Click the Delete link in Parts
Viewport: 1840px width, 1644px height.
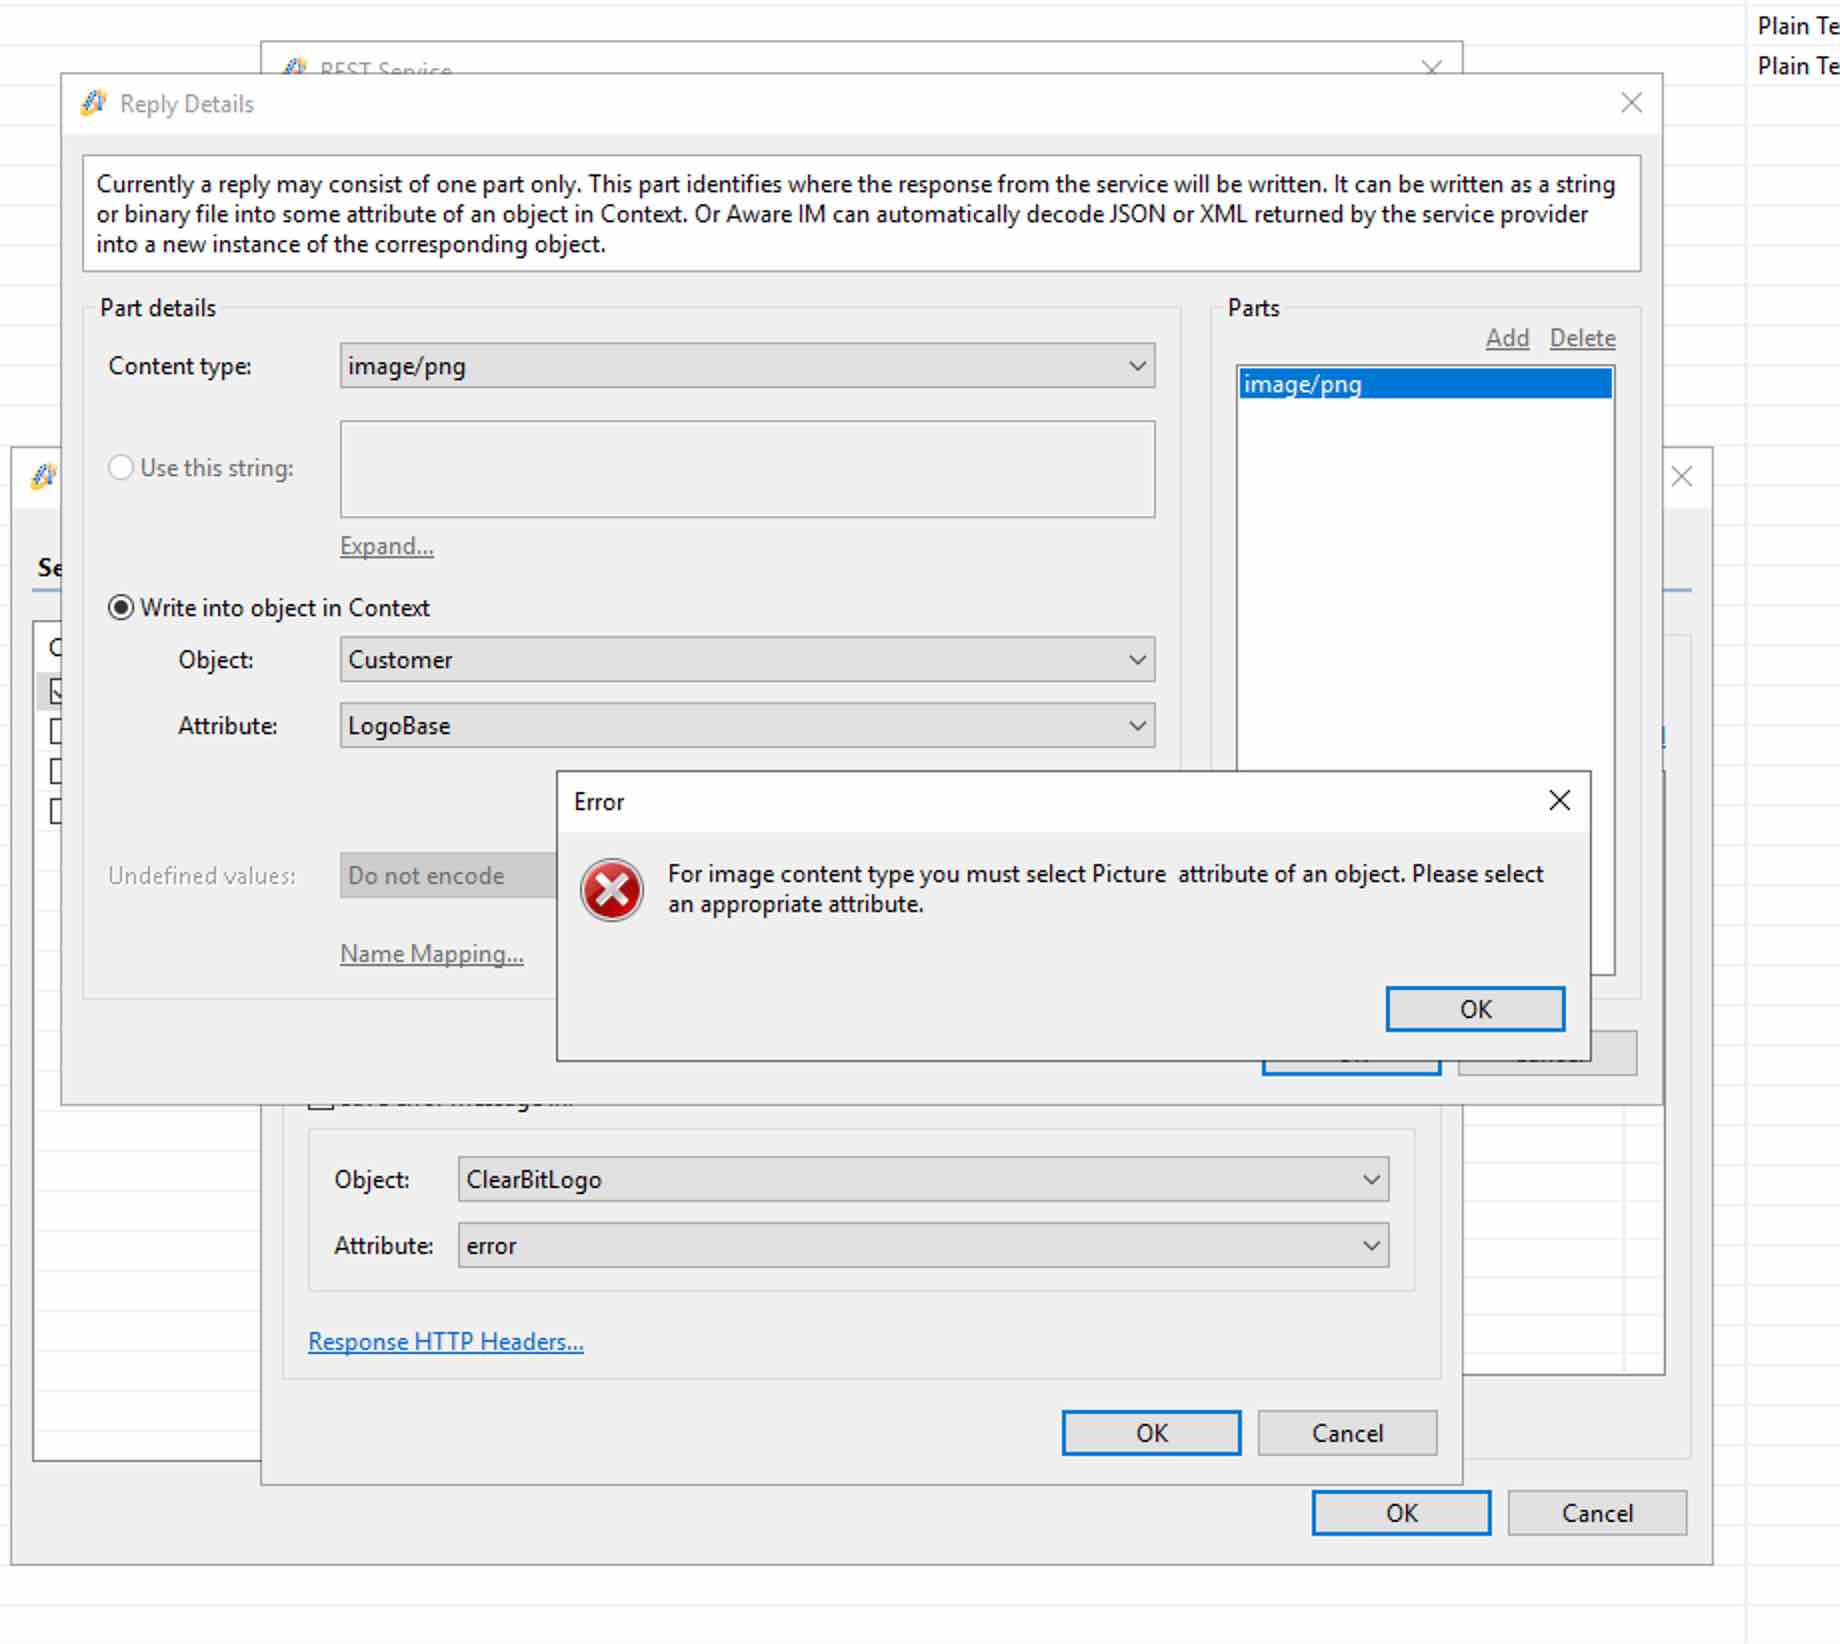(x=1582, y=338)
